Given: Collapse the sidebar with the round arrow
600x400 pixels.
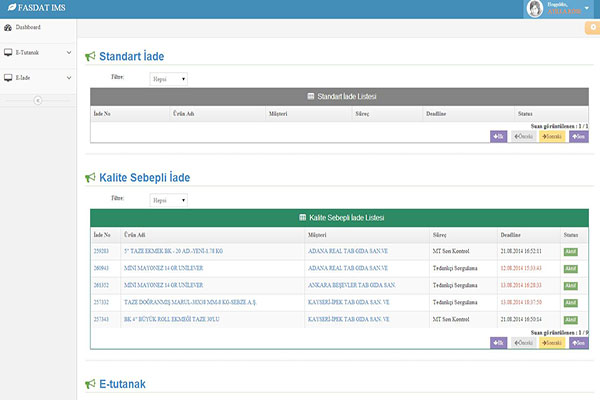Looking at the screenshot, I should click(38, 100).
